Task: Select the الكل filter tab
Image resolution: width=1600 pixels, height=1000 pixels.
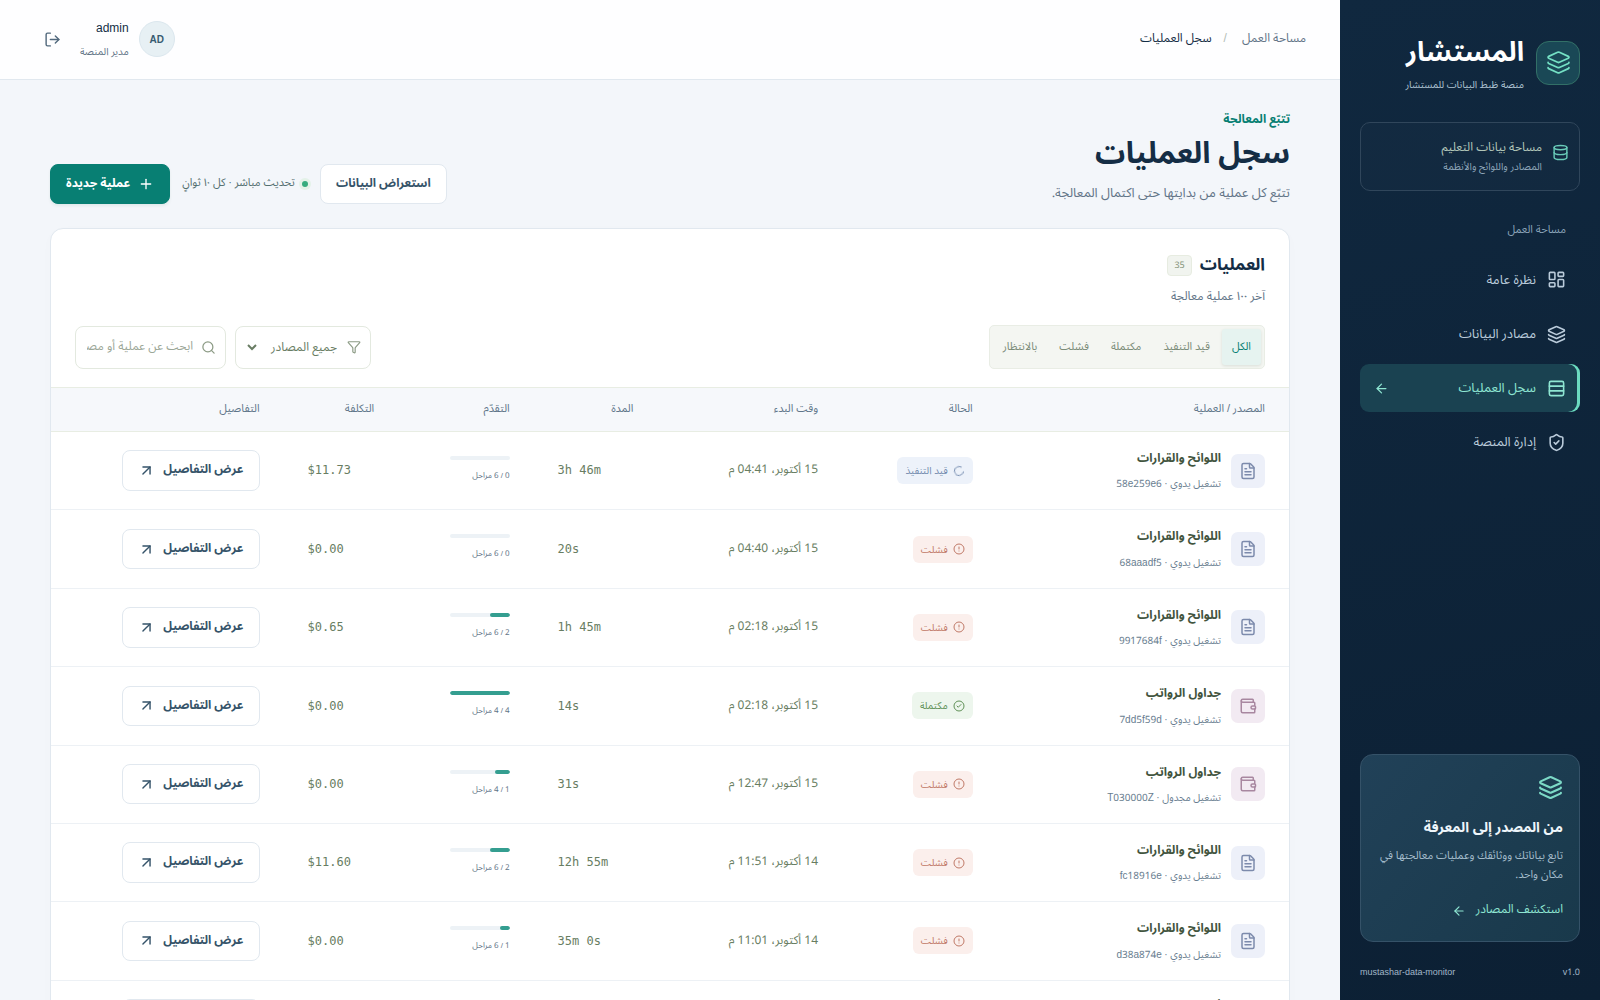Action: (x=1241, y=347)
